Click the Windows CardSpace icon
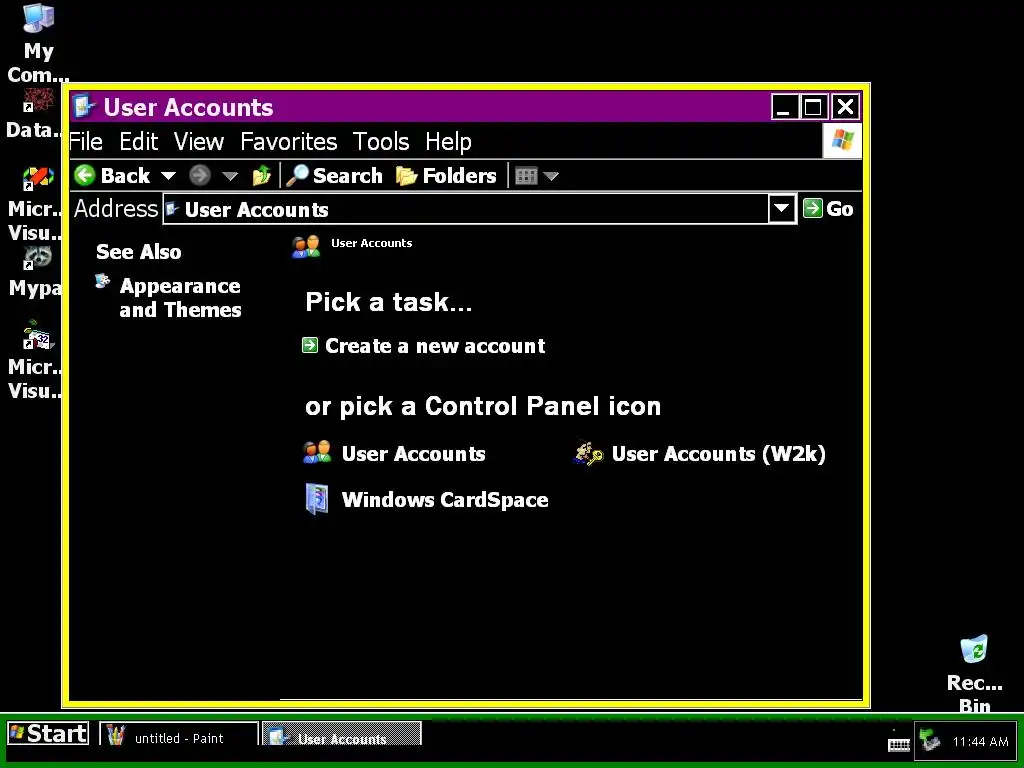 pos(317,499)
